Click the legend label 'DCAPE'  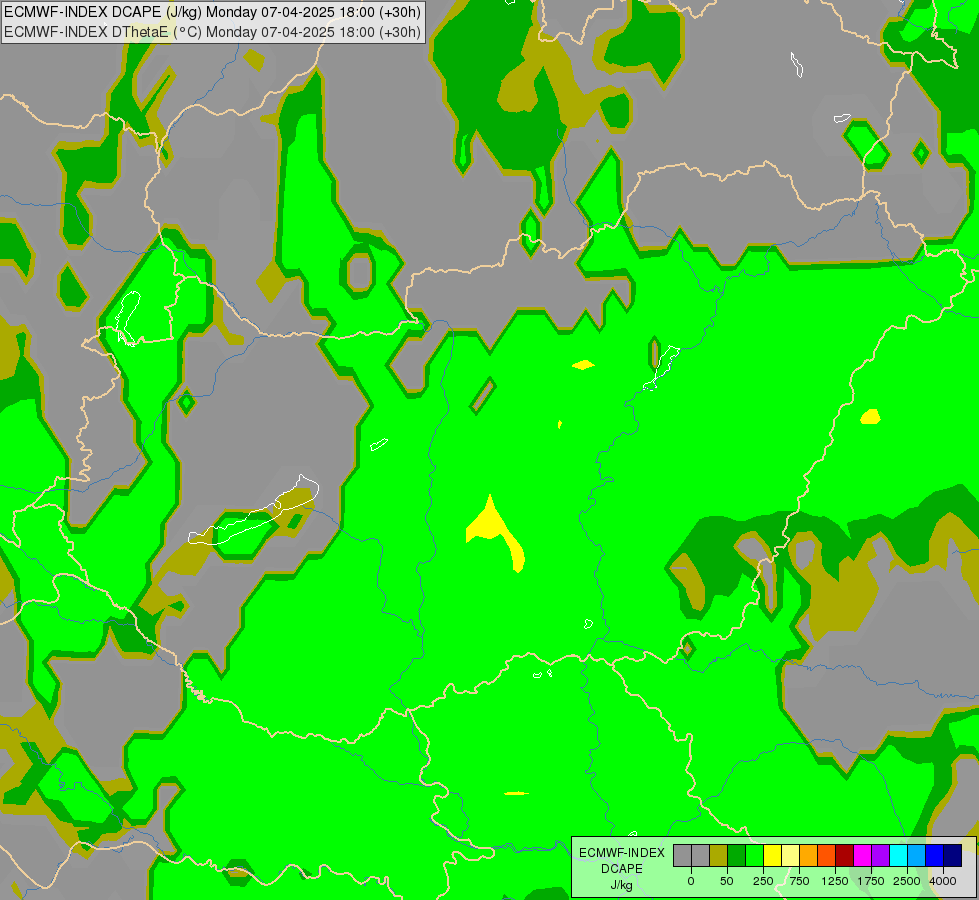coord(622,869)
